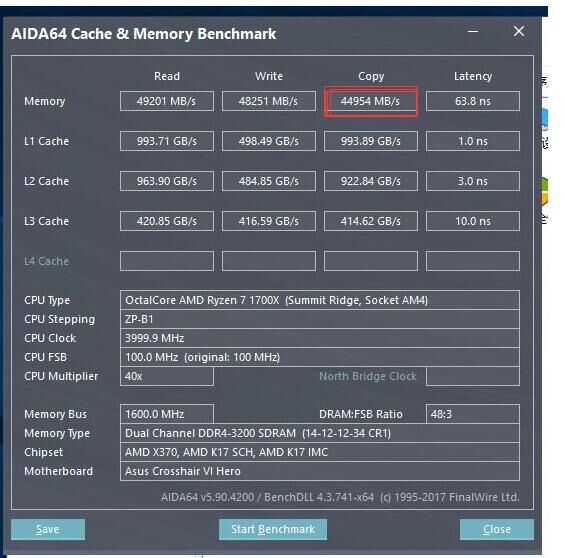
Task: Click the Memory Type label
Action: pos(57,434)
